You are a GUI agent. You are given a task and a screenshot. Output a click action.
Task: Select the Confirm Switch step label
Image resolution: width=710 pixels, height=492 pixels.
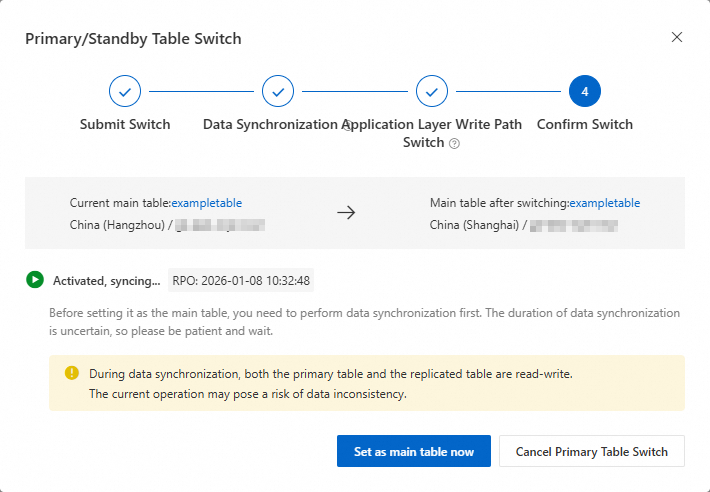[x=585, y=125]
